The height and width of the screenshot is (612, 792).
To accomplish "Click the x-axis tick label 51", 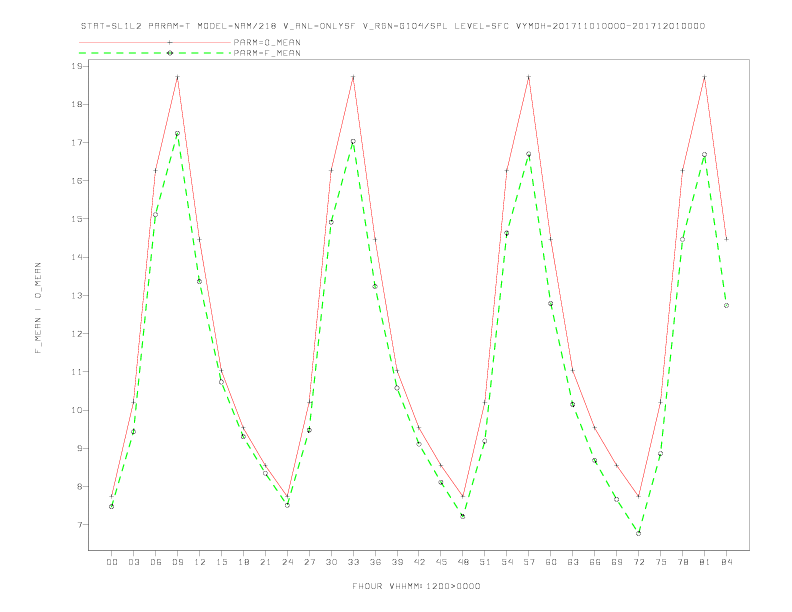I will (x=485, y=562).
